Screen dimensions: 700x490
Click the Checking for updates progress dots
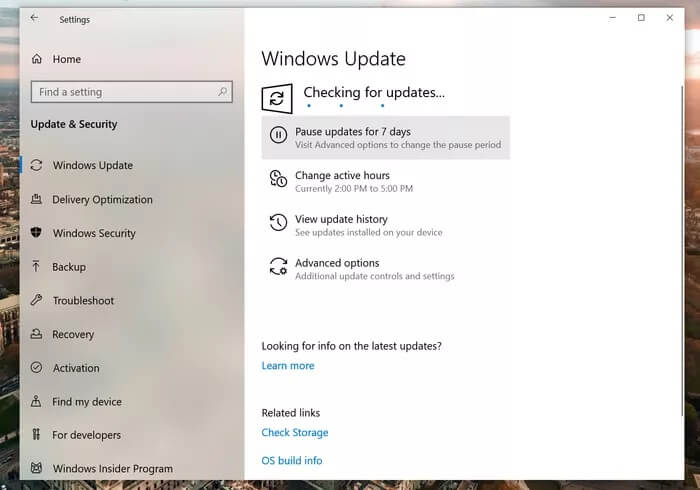click(x=346, y=106)
